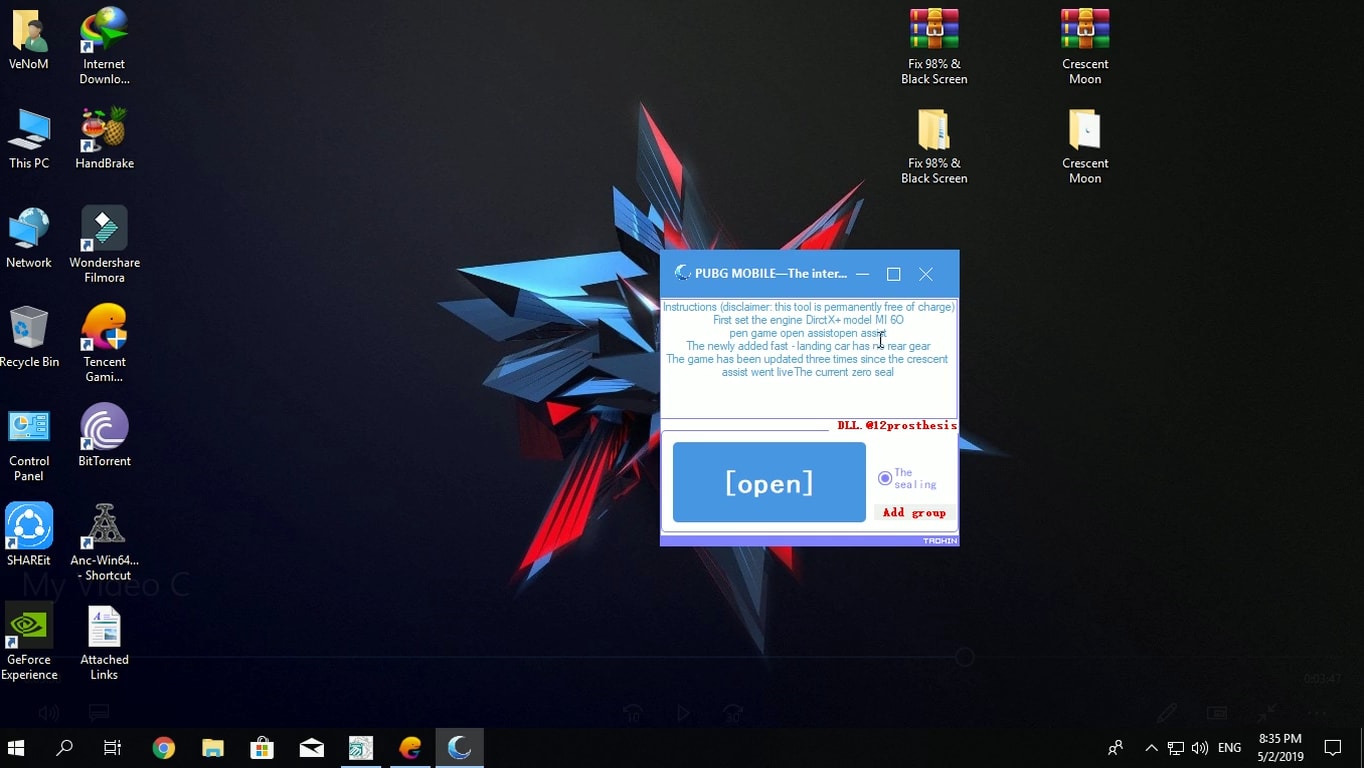Screen dimensions: 1364x768
Task: Select the SHAREit desktop shortcut
Action: click(29, 535)
